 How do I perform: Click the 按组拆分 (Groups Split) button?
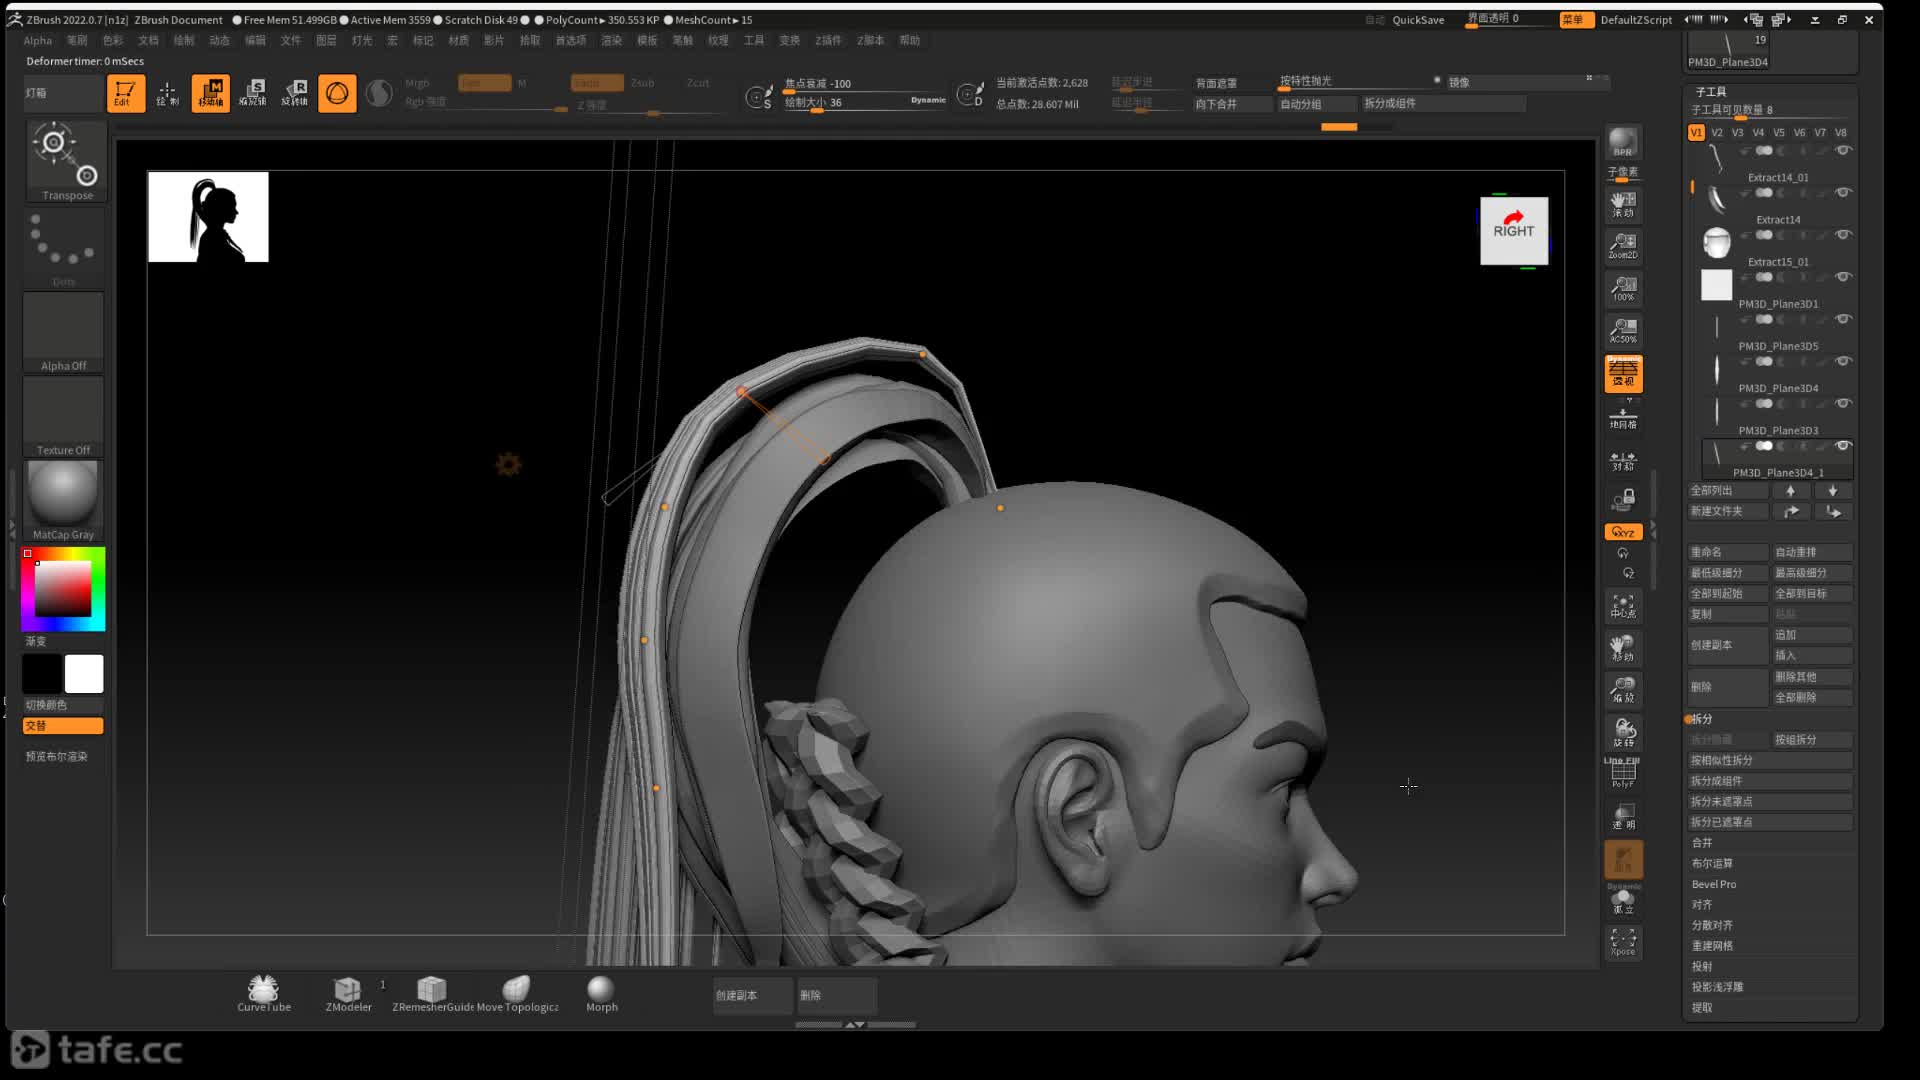(x=1812, y=740)
